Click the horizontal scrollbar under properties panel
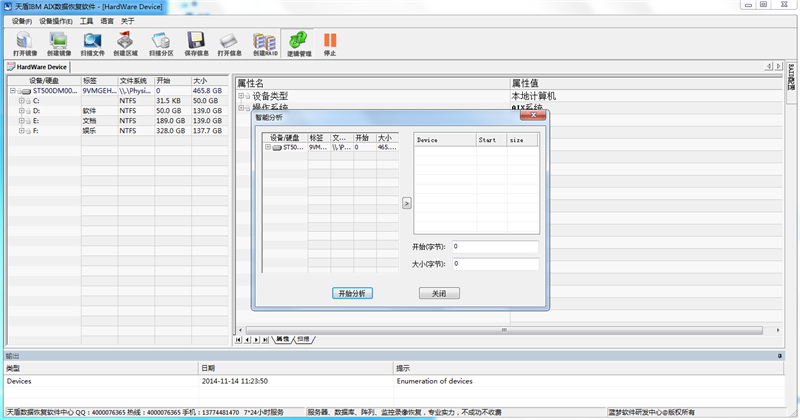 pyautogui.click(x=504, y=330)
